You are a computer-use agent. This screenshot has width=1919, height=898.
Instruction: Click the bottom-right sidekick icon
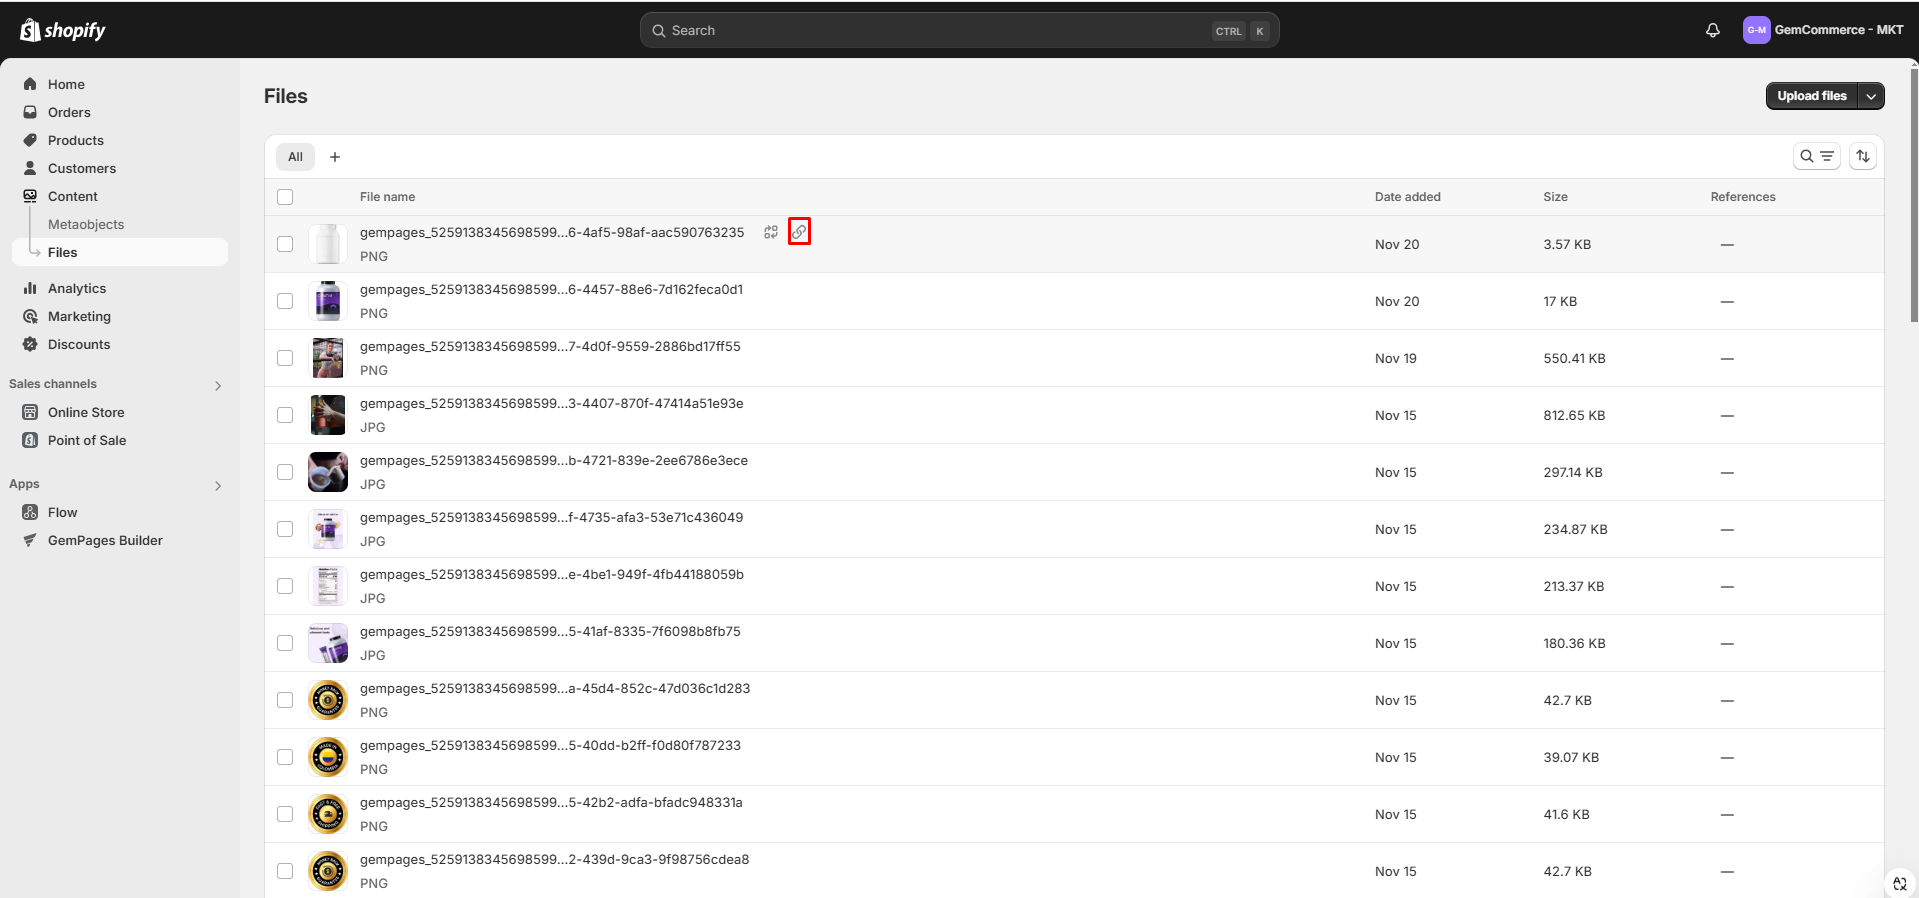pos(1899,883)
